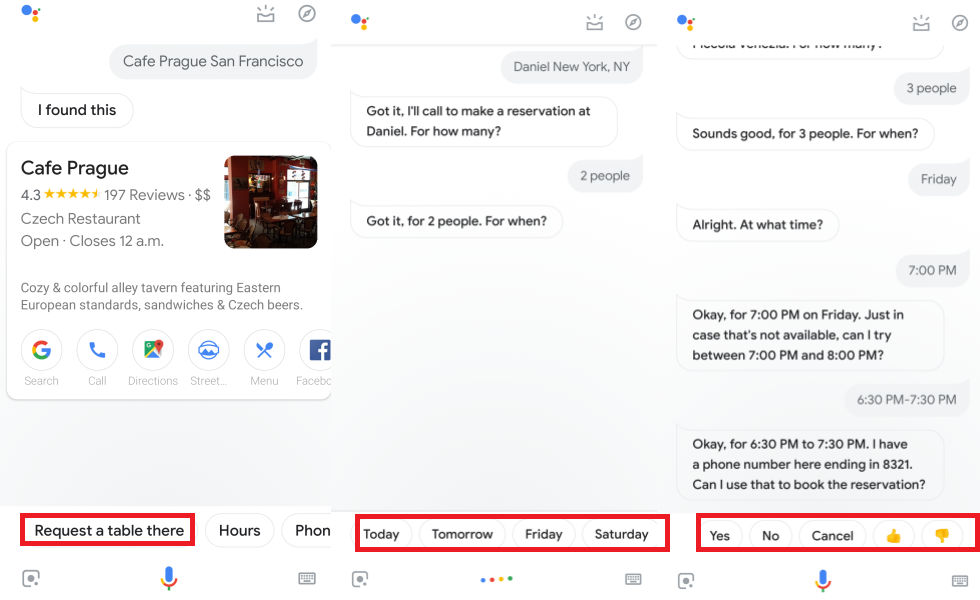Tap the phone number ending in 8321 reply
The width and height of the screenshot is (980, 600).
click(x=810, y=464)
